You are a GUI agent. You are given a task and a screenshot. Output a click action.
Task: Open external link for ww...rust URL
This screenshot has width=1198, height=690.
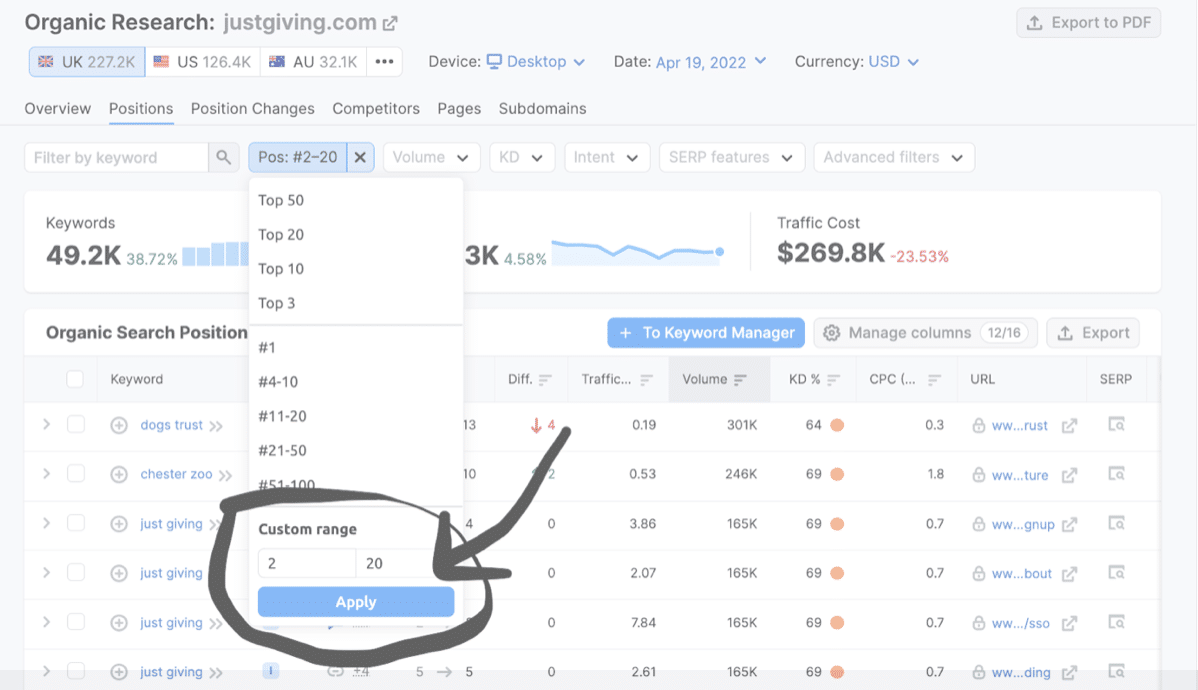pos(1070,426)
